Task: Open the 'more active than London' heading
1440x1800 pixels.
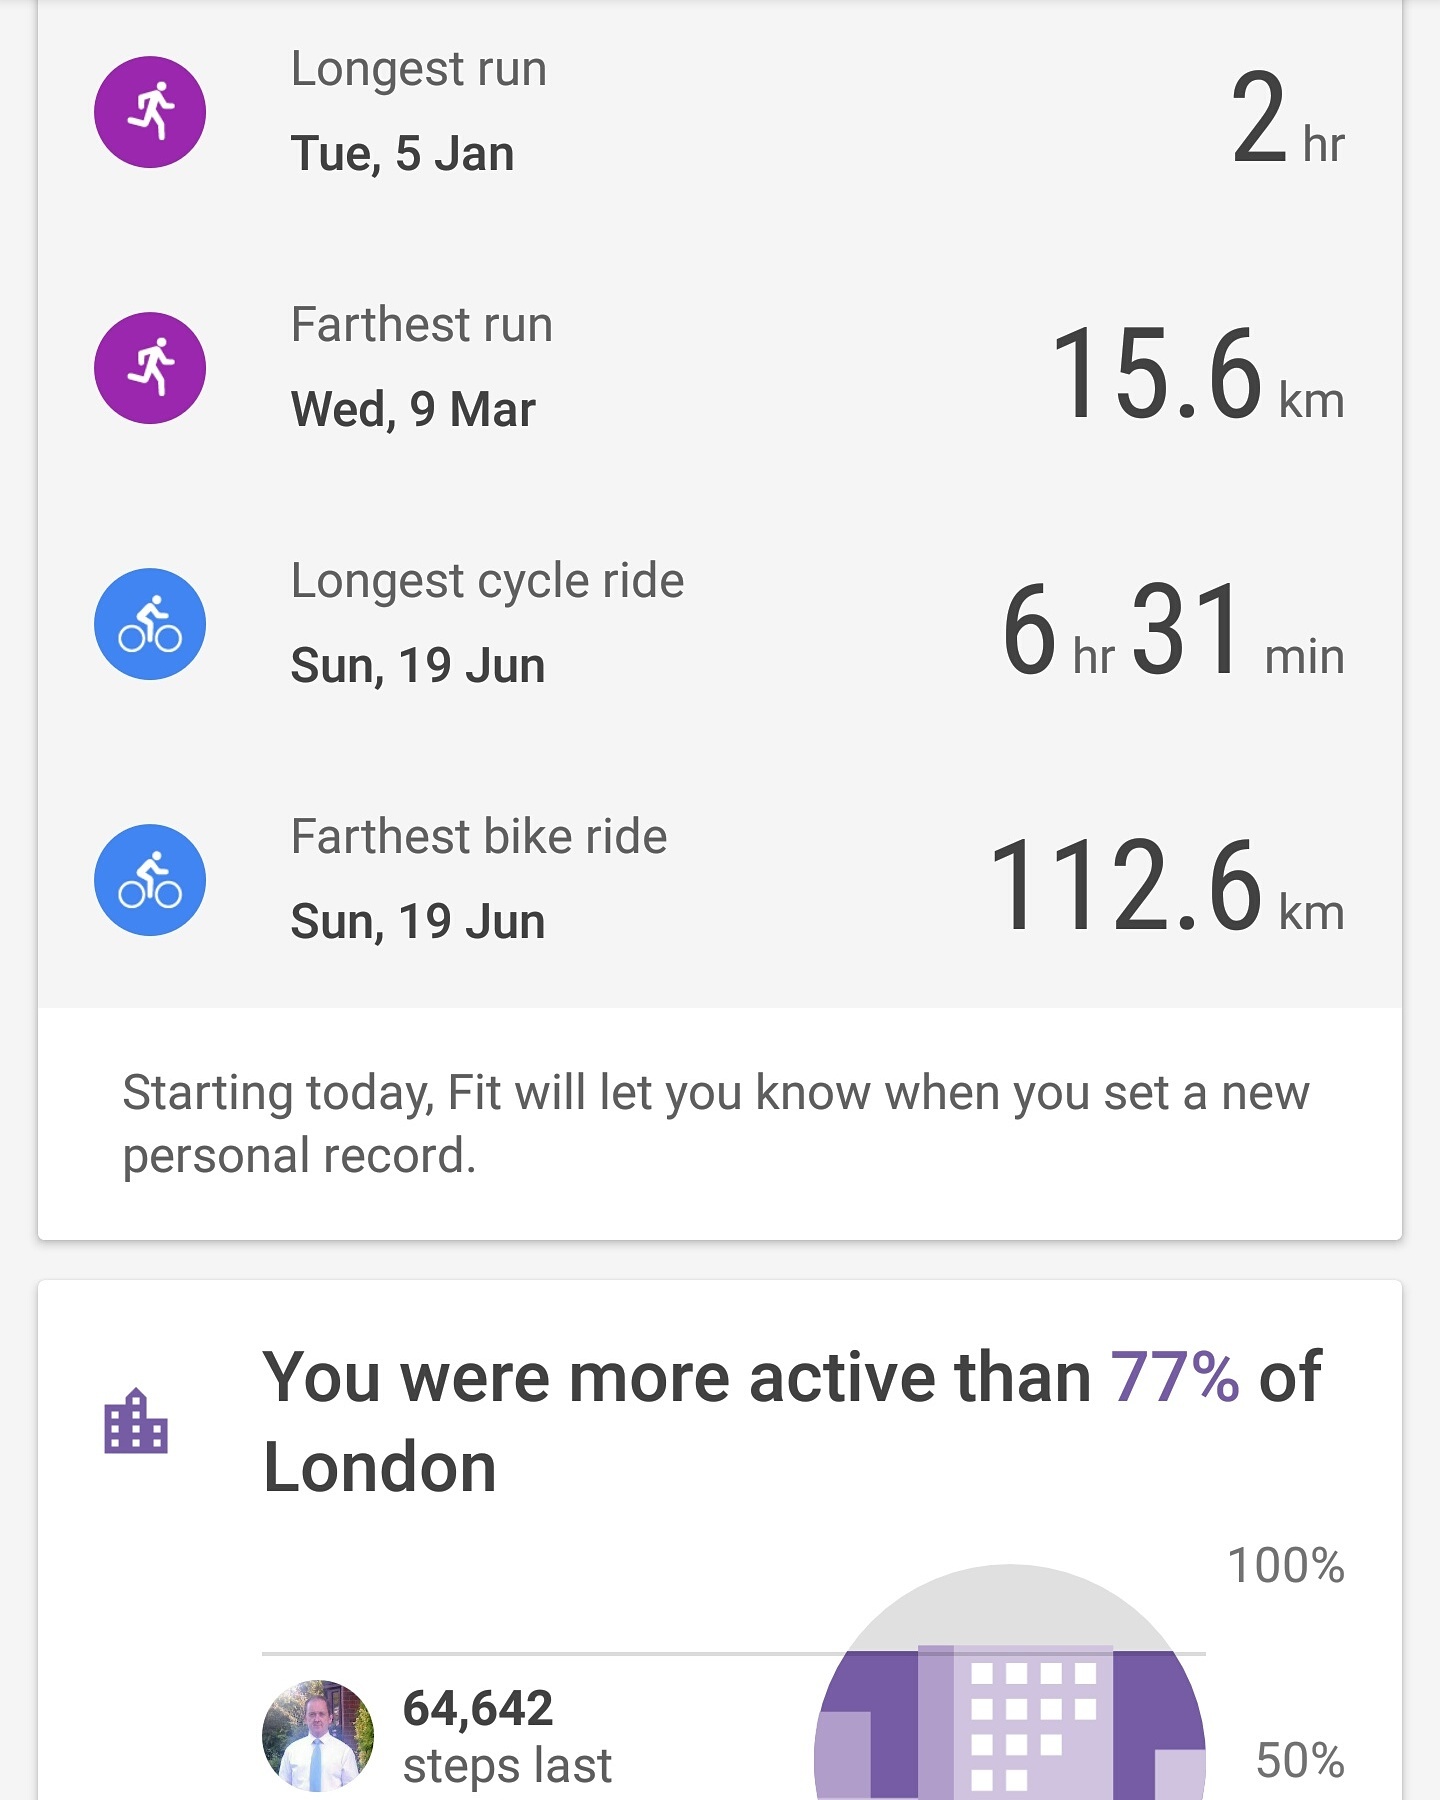Action: (792, 1421)
